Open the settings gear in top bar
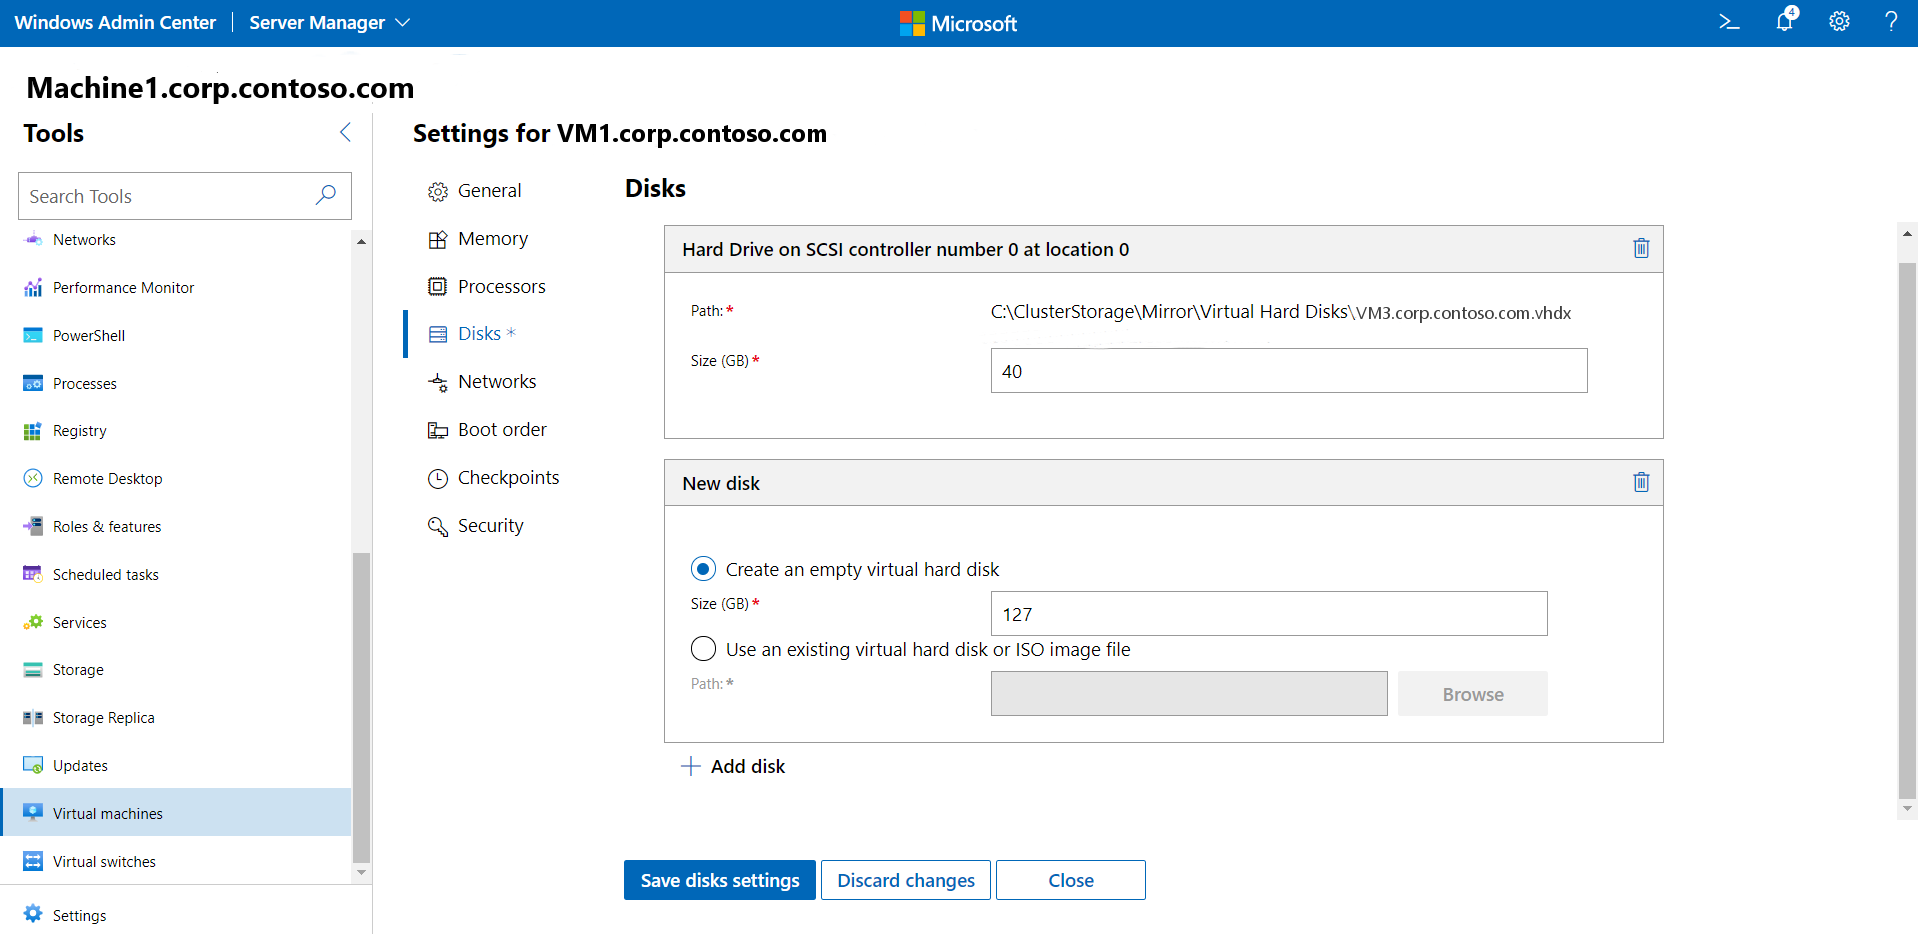Screen dimensions: 1918x934 pyautogui.click(x=1839, y=22)
